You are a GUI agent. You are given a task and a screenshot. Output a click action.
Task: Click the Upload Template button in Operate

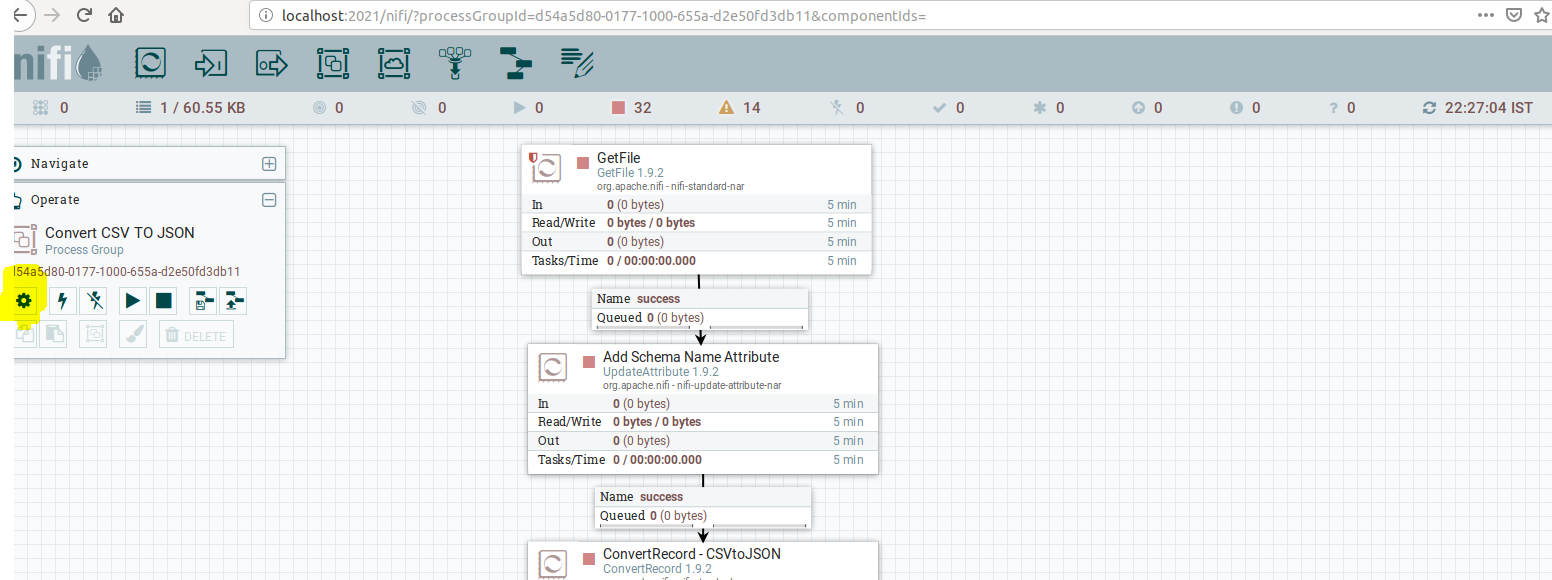point(233,300)
